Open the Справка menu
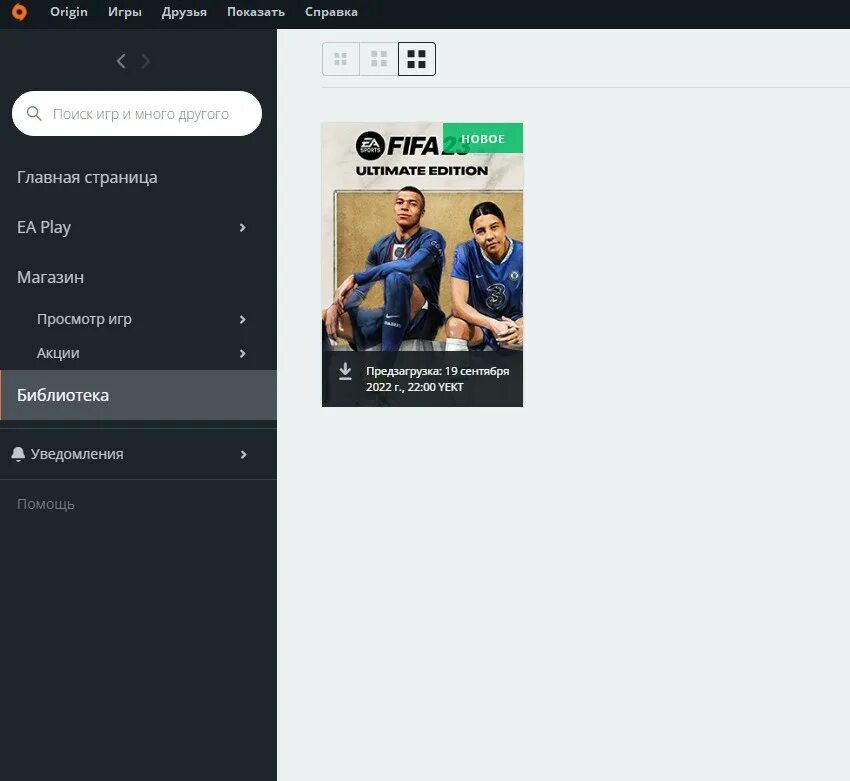The width and height of the screenshot is (850, 781). 331,12
